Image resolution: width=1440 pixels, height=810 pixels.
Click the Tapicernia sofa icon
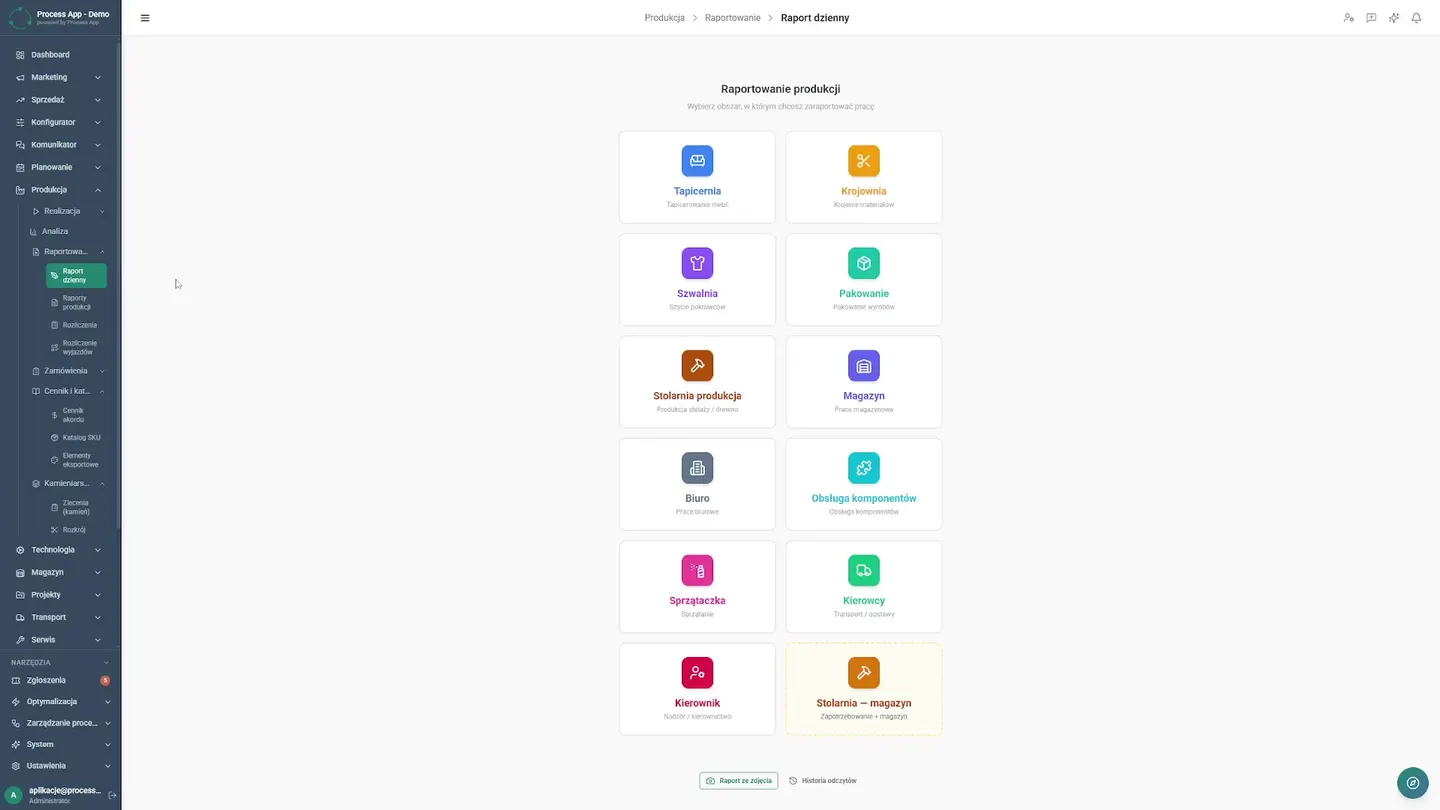pos(697,161)
